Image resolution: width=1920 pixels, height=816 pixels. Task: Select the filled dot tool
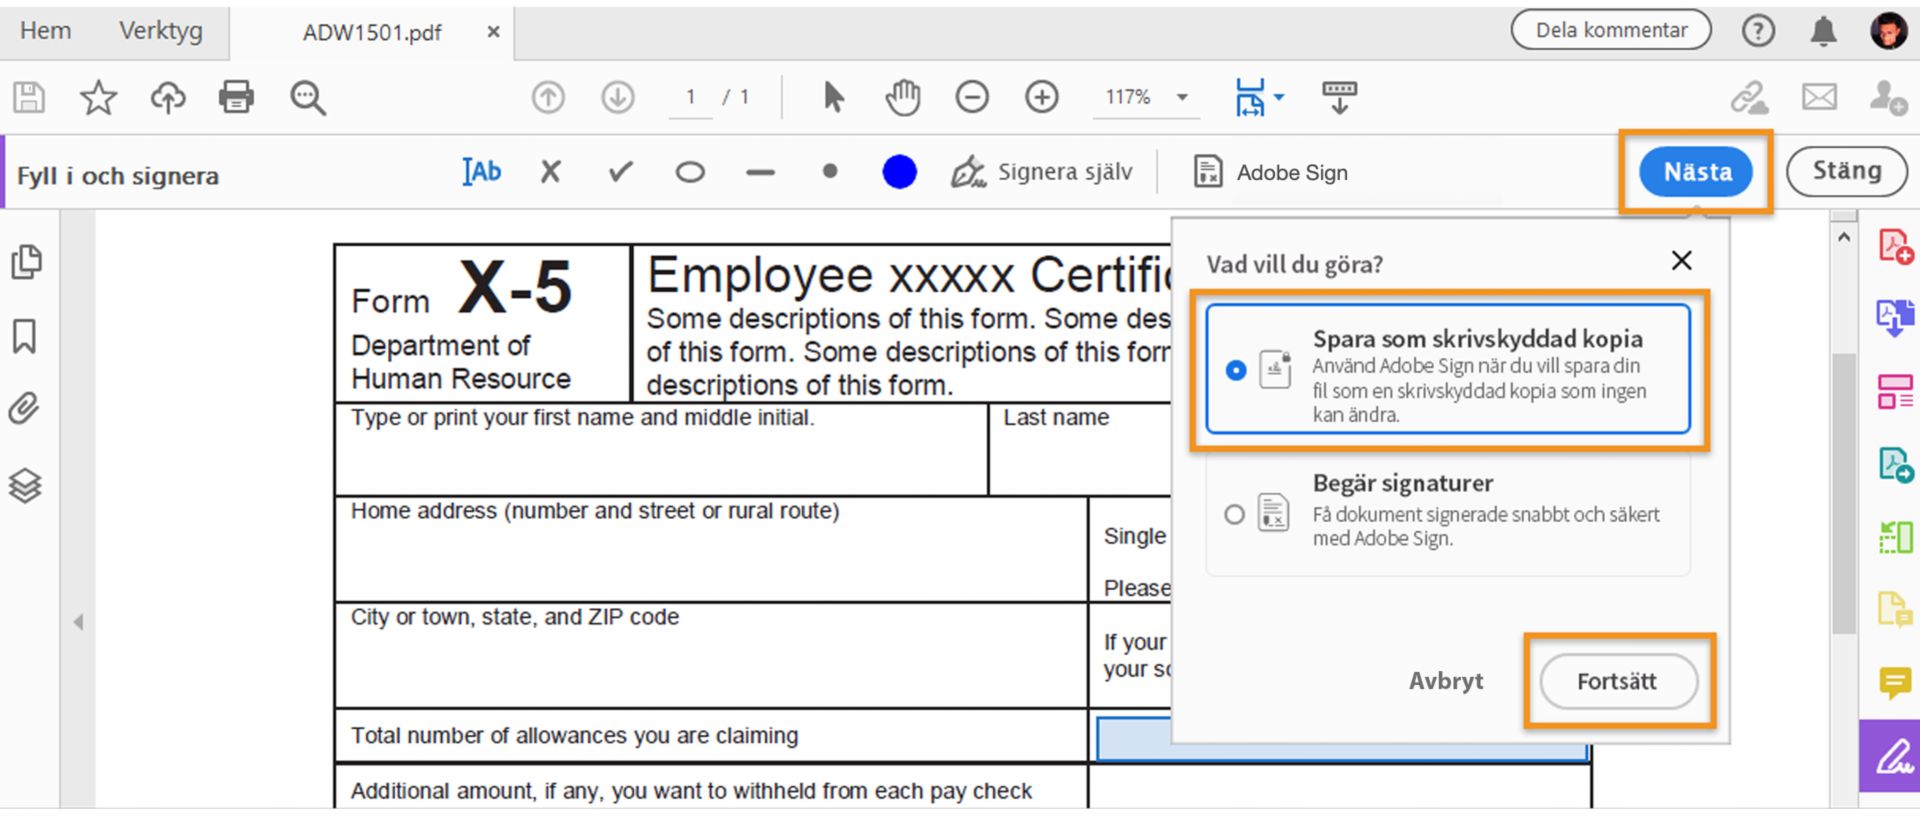(x=830, y=171)
